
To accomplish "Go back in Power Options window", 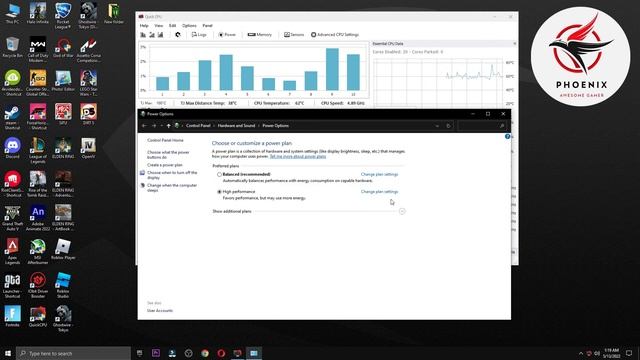I will (144, 126).
